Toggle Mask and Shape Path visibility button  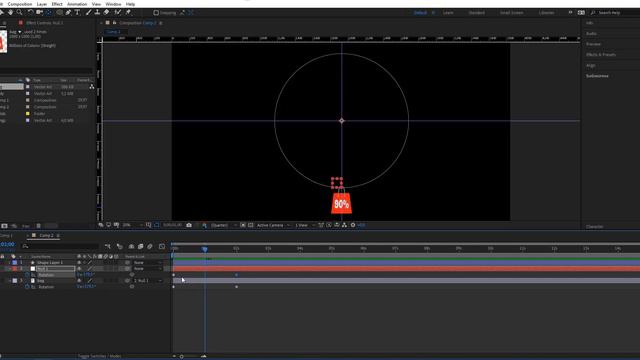pos(157,225)
